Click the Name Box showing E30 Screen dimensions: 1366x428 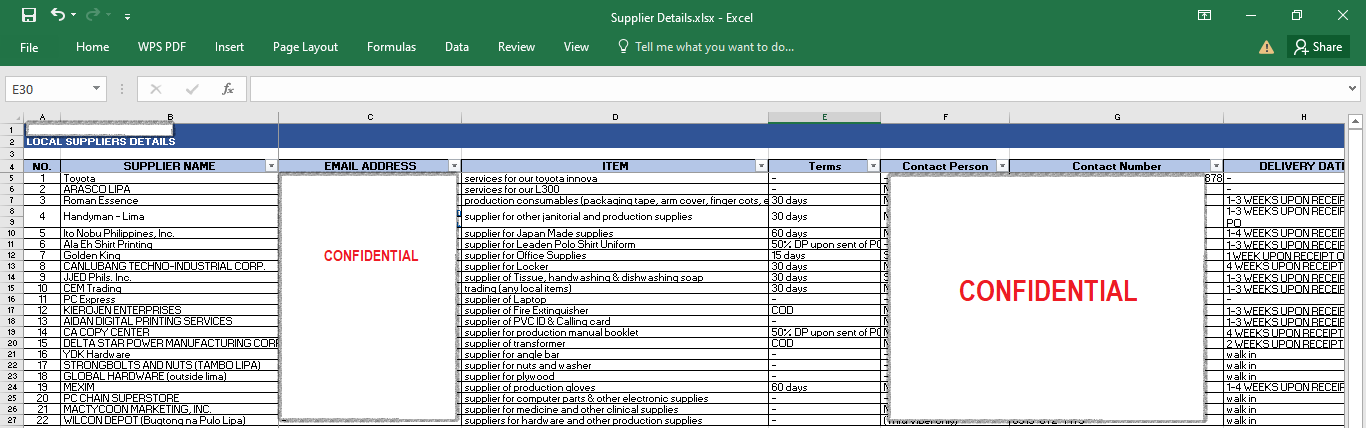point(48,89)
